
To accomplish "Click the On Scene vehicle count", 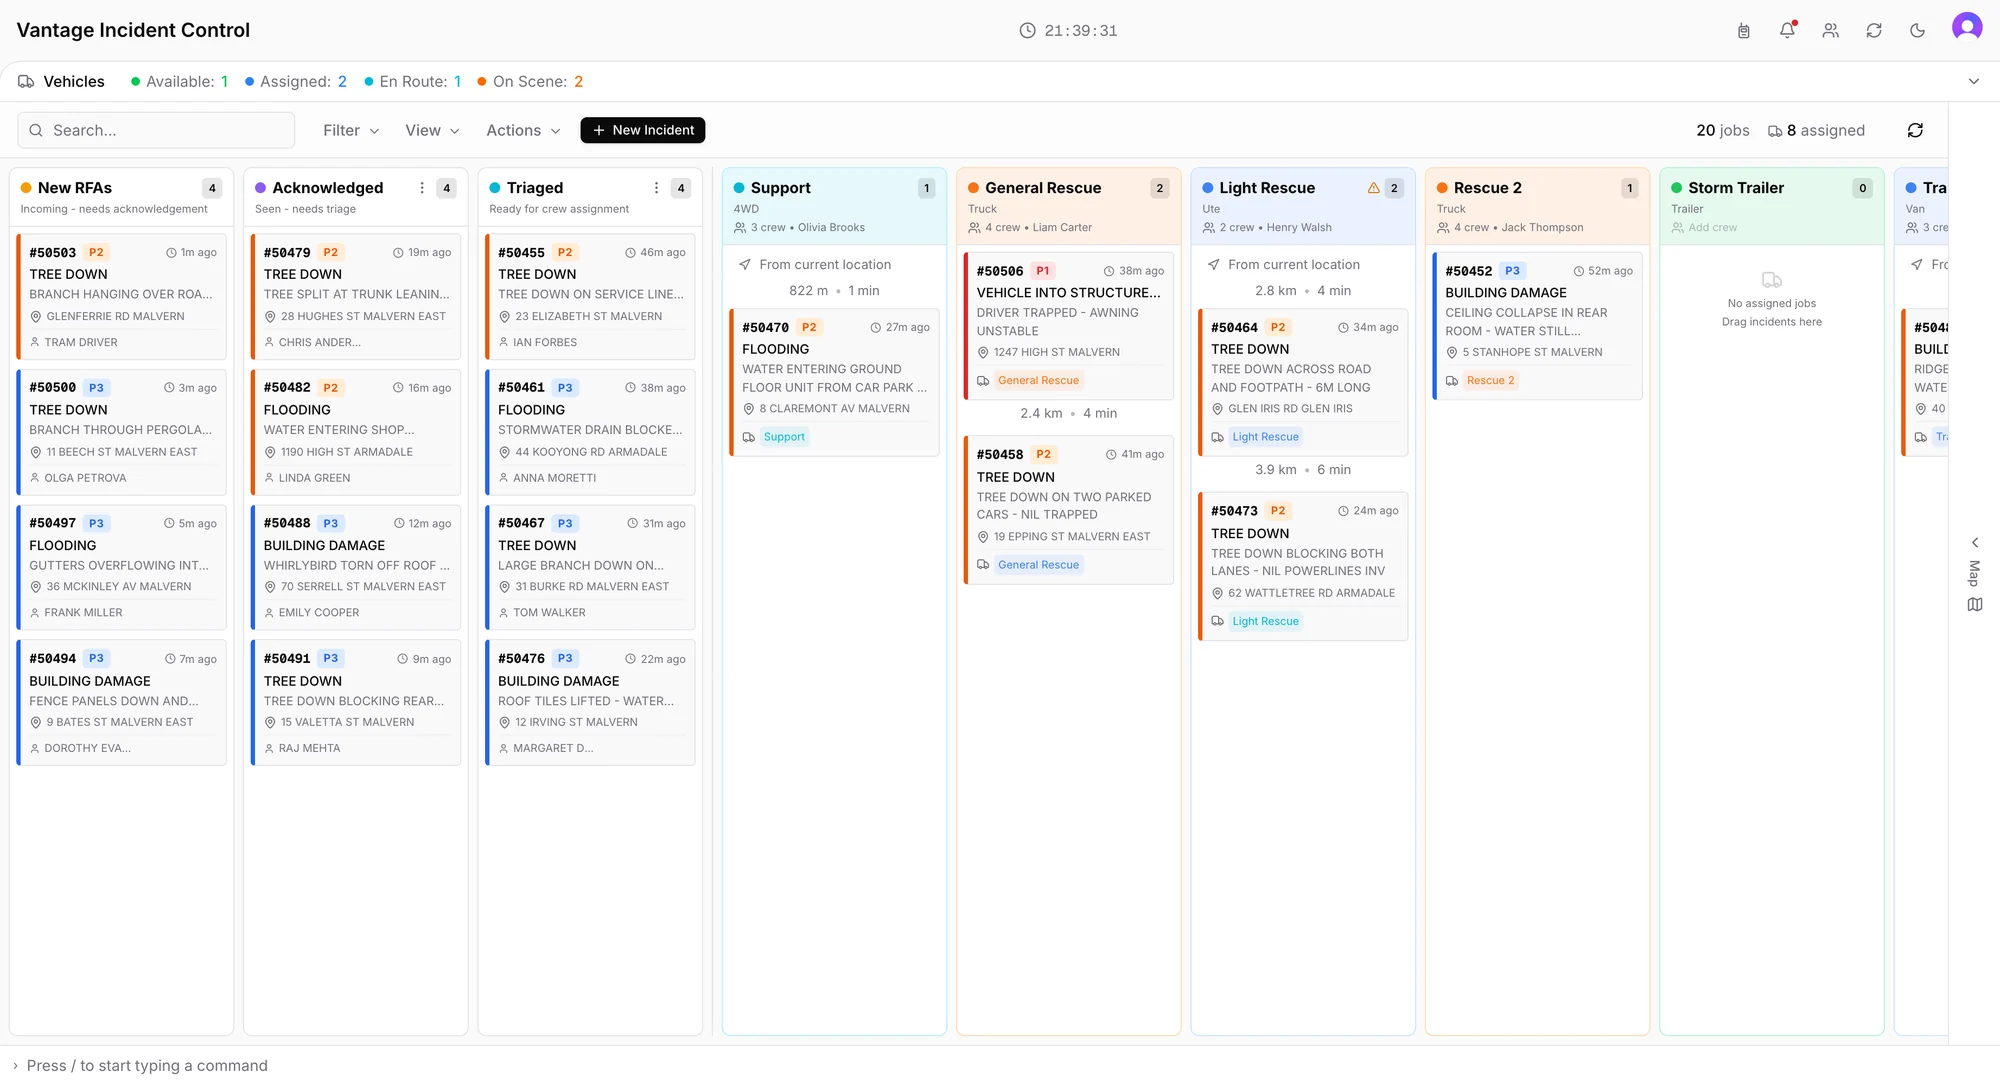I will tap(529, 82).
